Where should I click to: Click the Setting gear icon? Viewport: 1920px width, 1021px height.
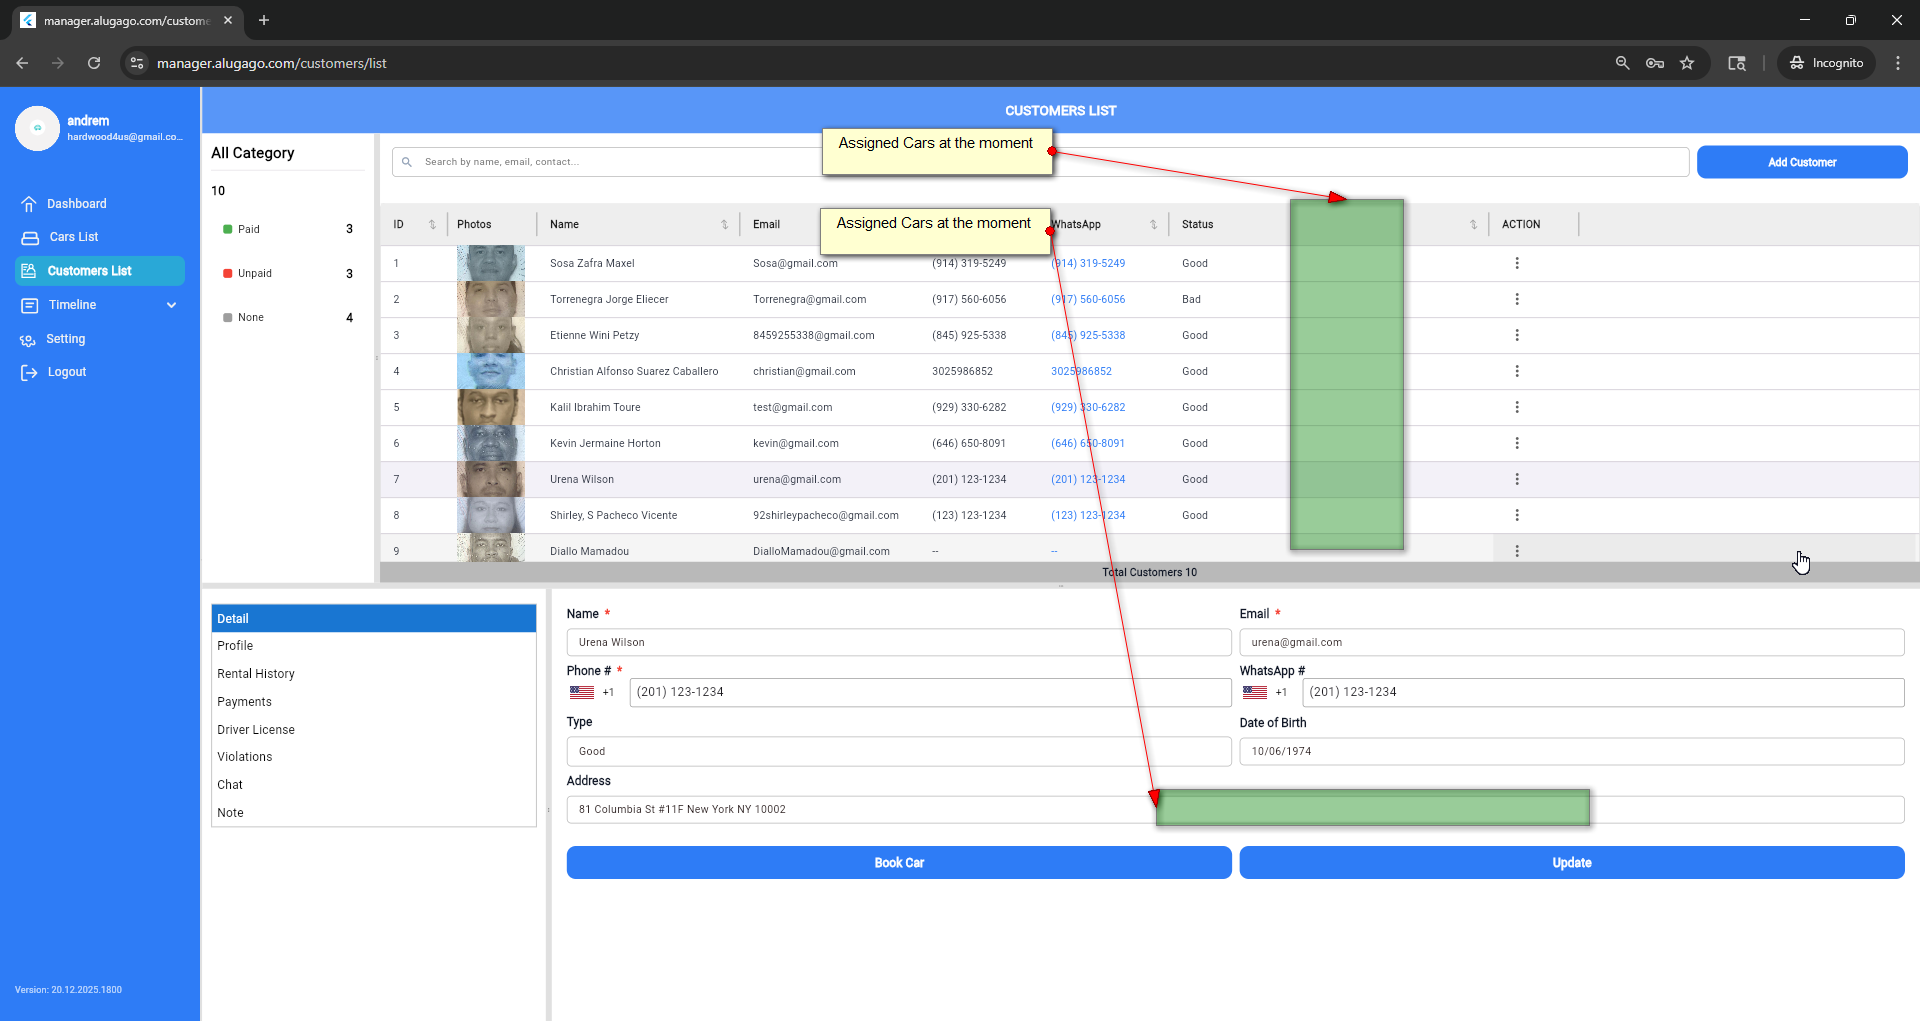tap(28, 340)
